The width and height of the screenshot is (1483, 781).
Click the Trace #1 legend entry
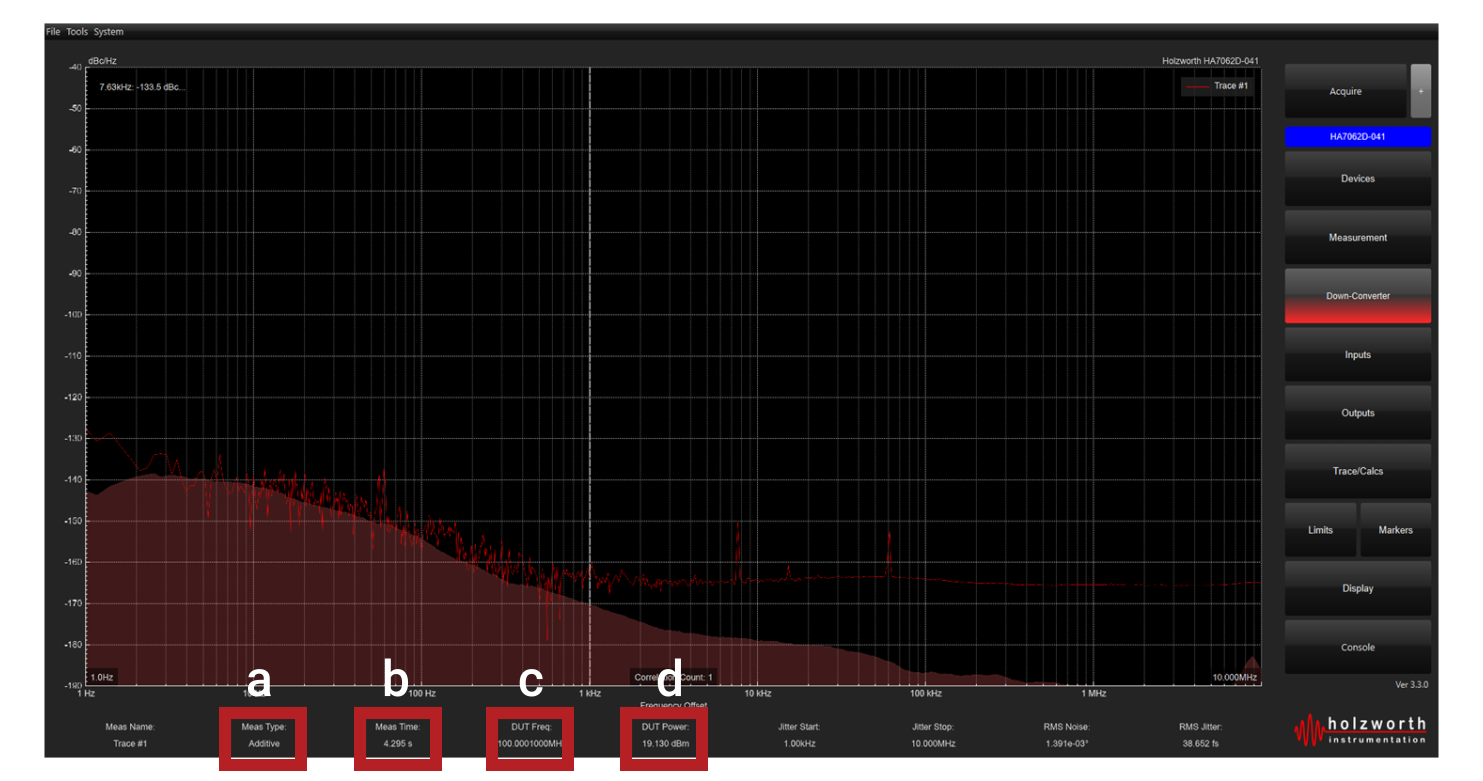1216,86
